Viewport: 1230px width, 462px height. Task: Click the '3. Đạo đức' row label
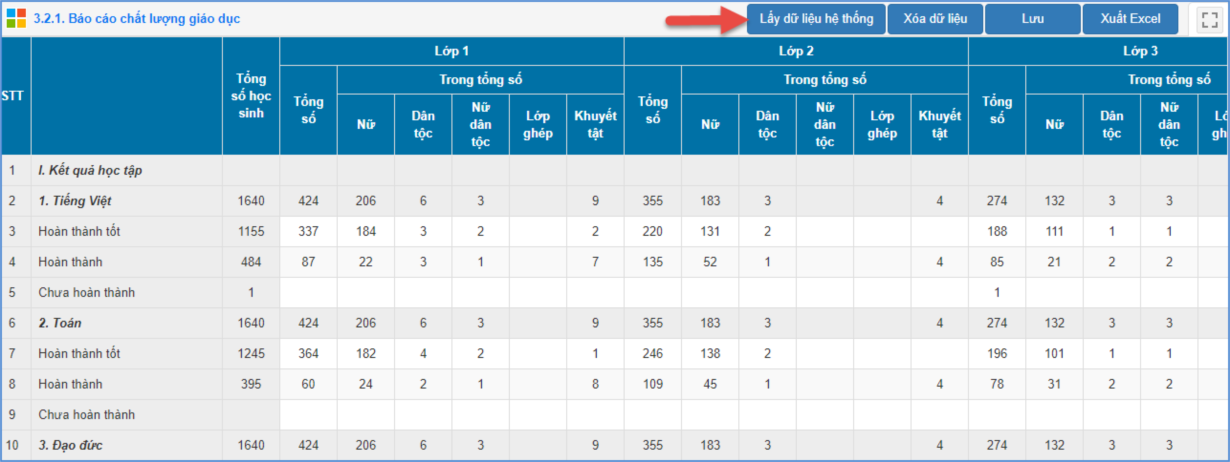70,445
